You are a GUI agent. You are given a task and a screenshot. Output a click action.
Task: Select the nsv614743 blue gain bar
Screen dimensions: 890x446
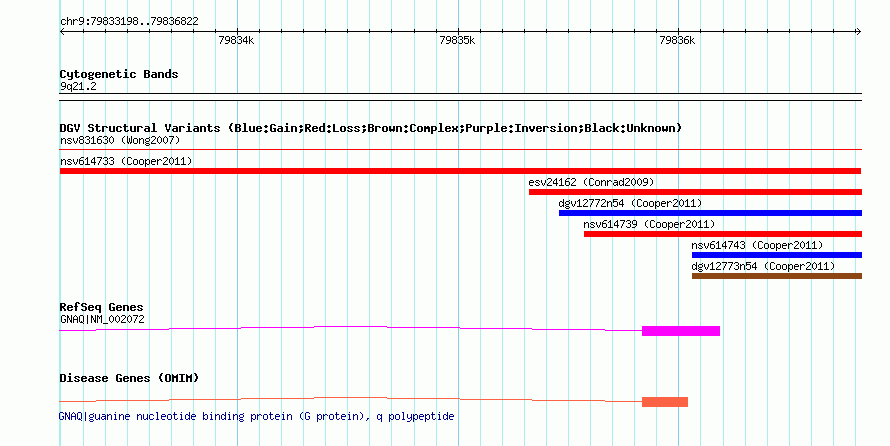point(776,255)
